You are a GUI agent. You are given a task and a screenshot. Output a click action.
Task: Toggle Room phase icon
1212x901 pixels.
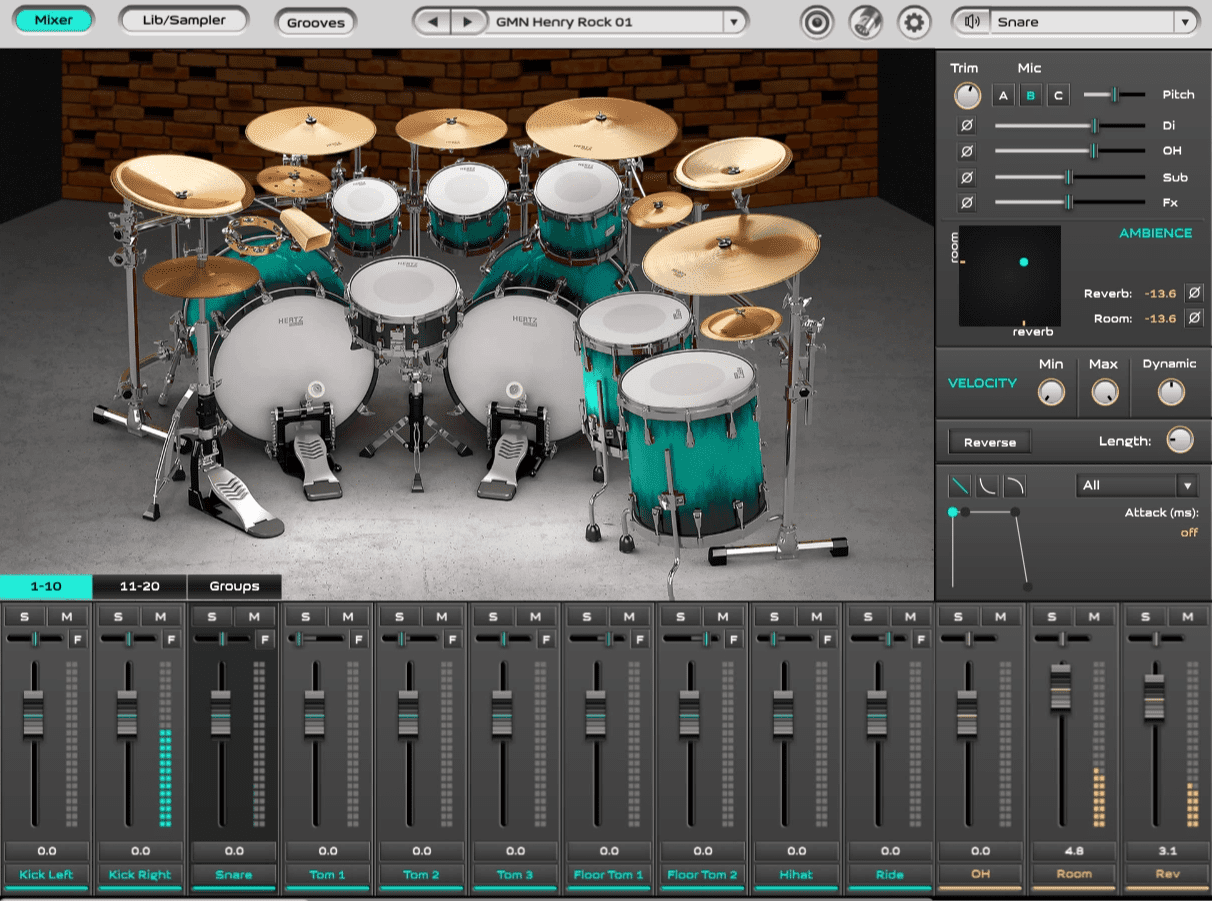click(1193, 318)
